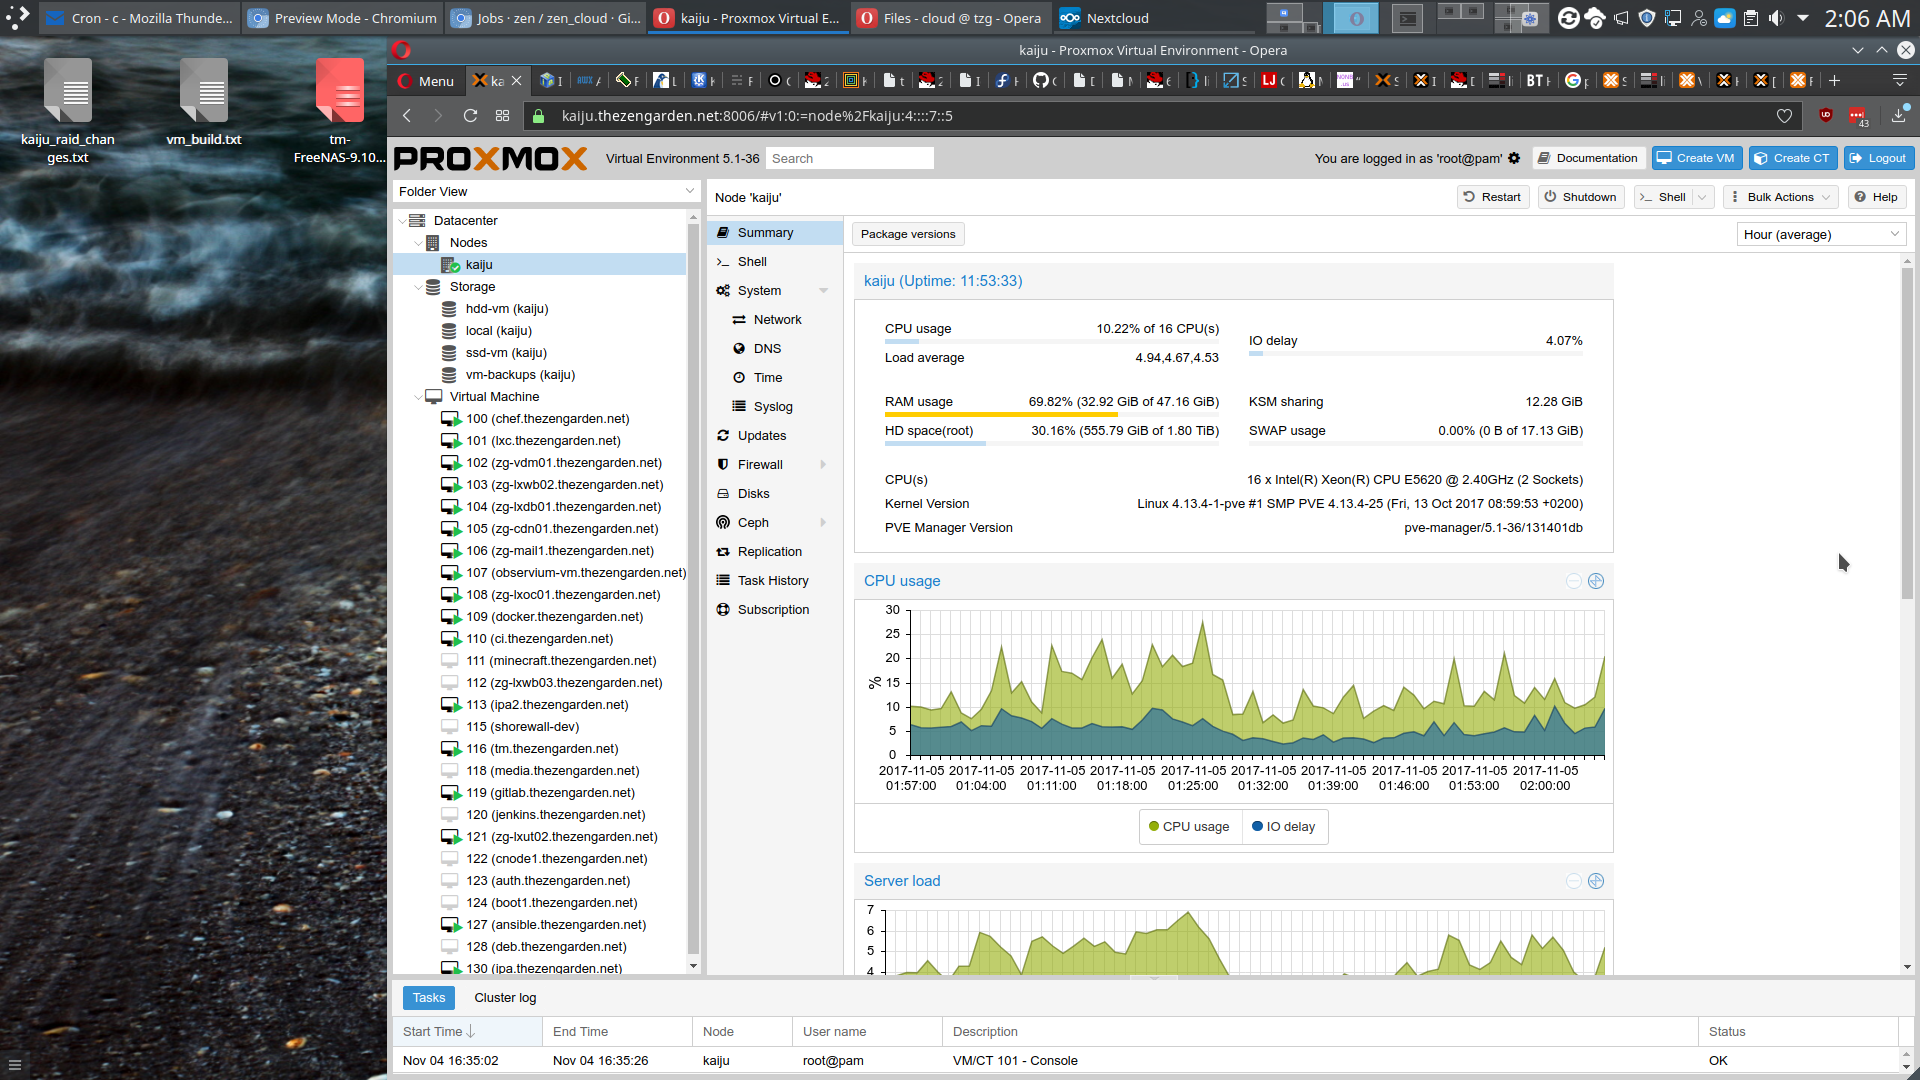The width and height of the screenshot is (1920, 1080).
Task: Open the node Shell menu item
Action: (x=752, y=262)
